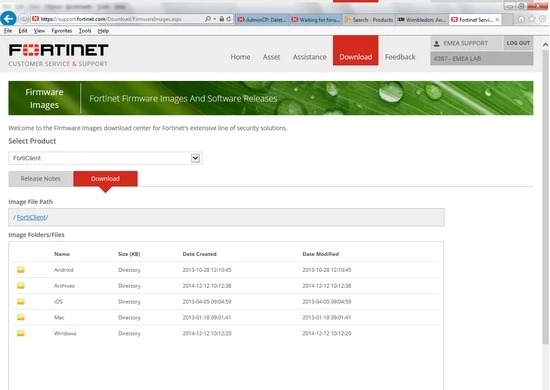
Task: Refresh the page with the reload icon
Action: (229, 19)
